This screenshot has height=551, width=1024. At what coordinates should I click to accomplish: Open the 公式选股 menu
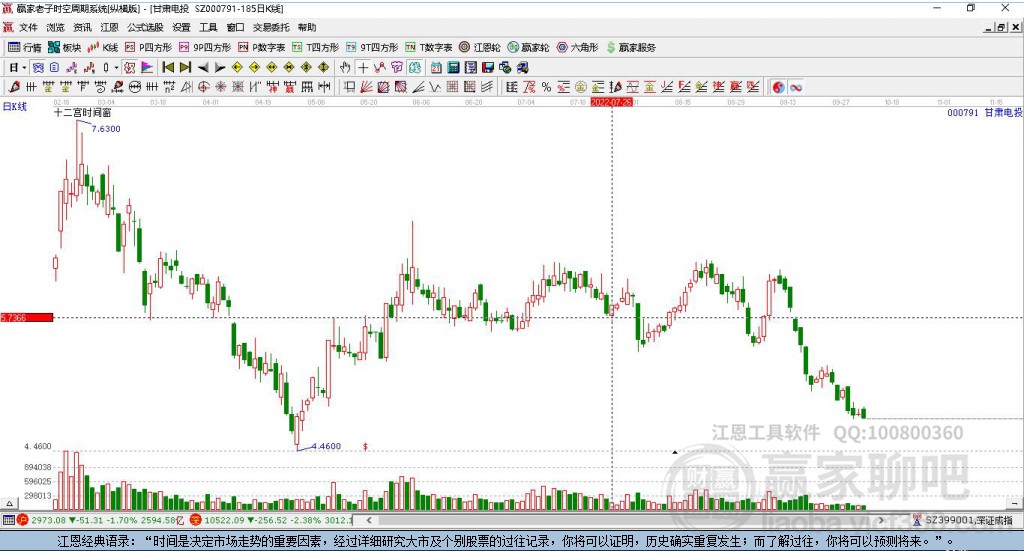(x=145, y=27)
